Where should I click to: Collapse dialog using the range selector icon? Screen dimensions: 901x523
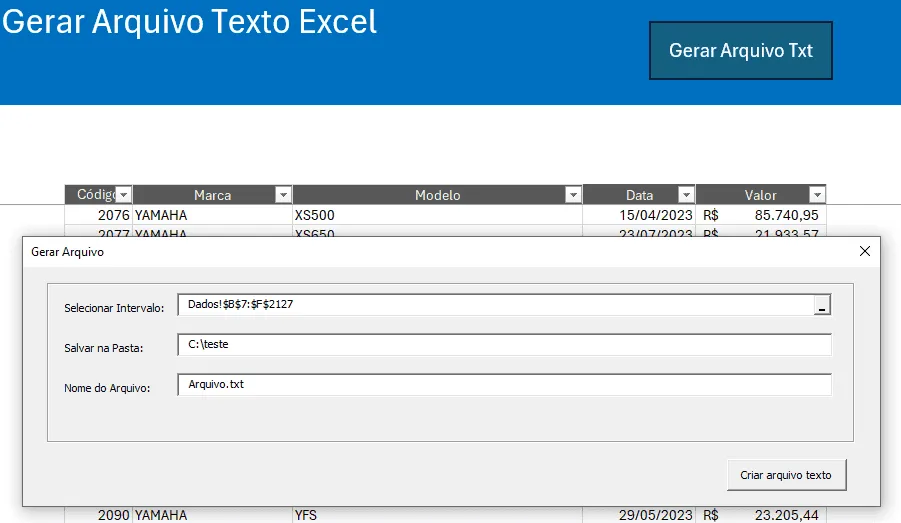[x=822, y=305]
